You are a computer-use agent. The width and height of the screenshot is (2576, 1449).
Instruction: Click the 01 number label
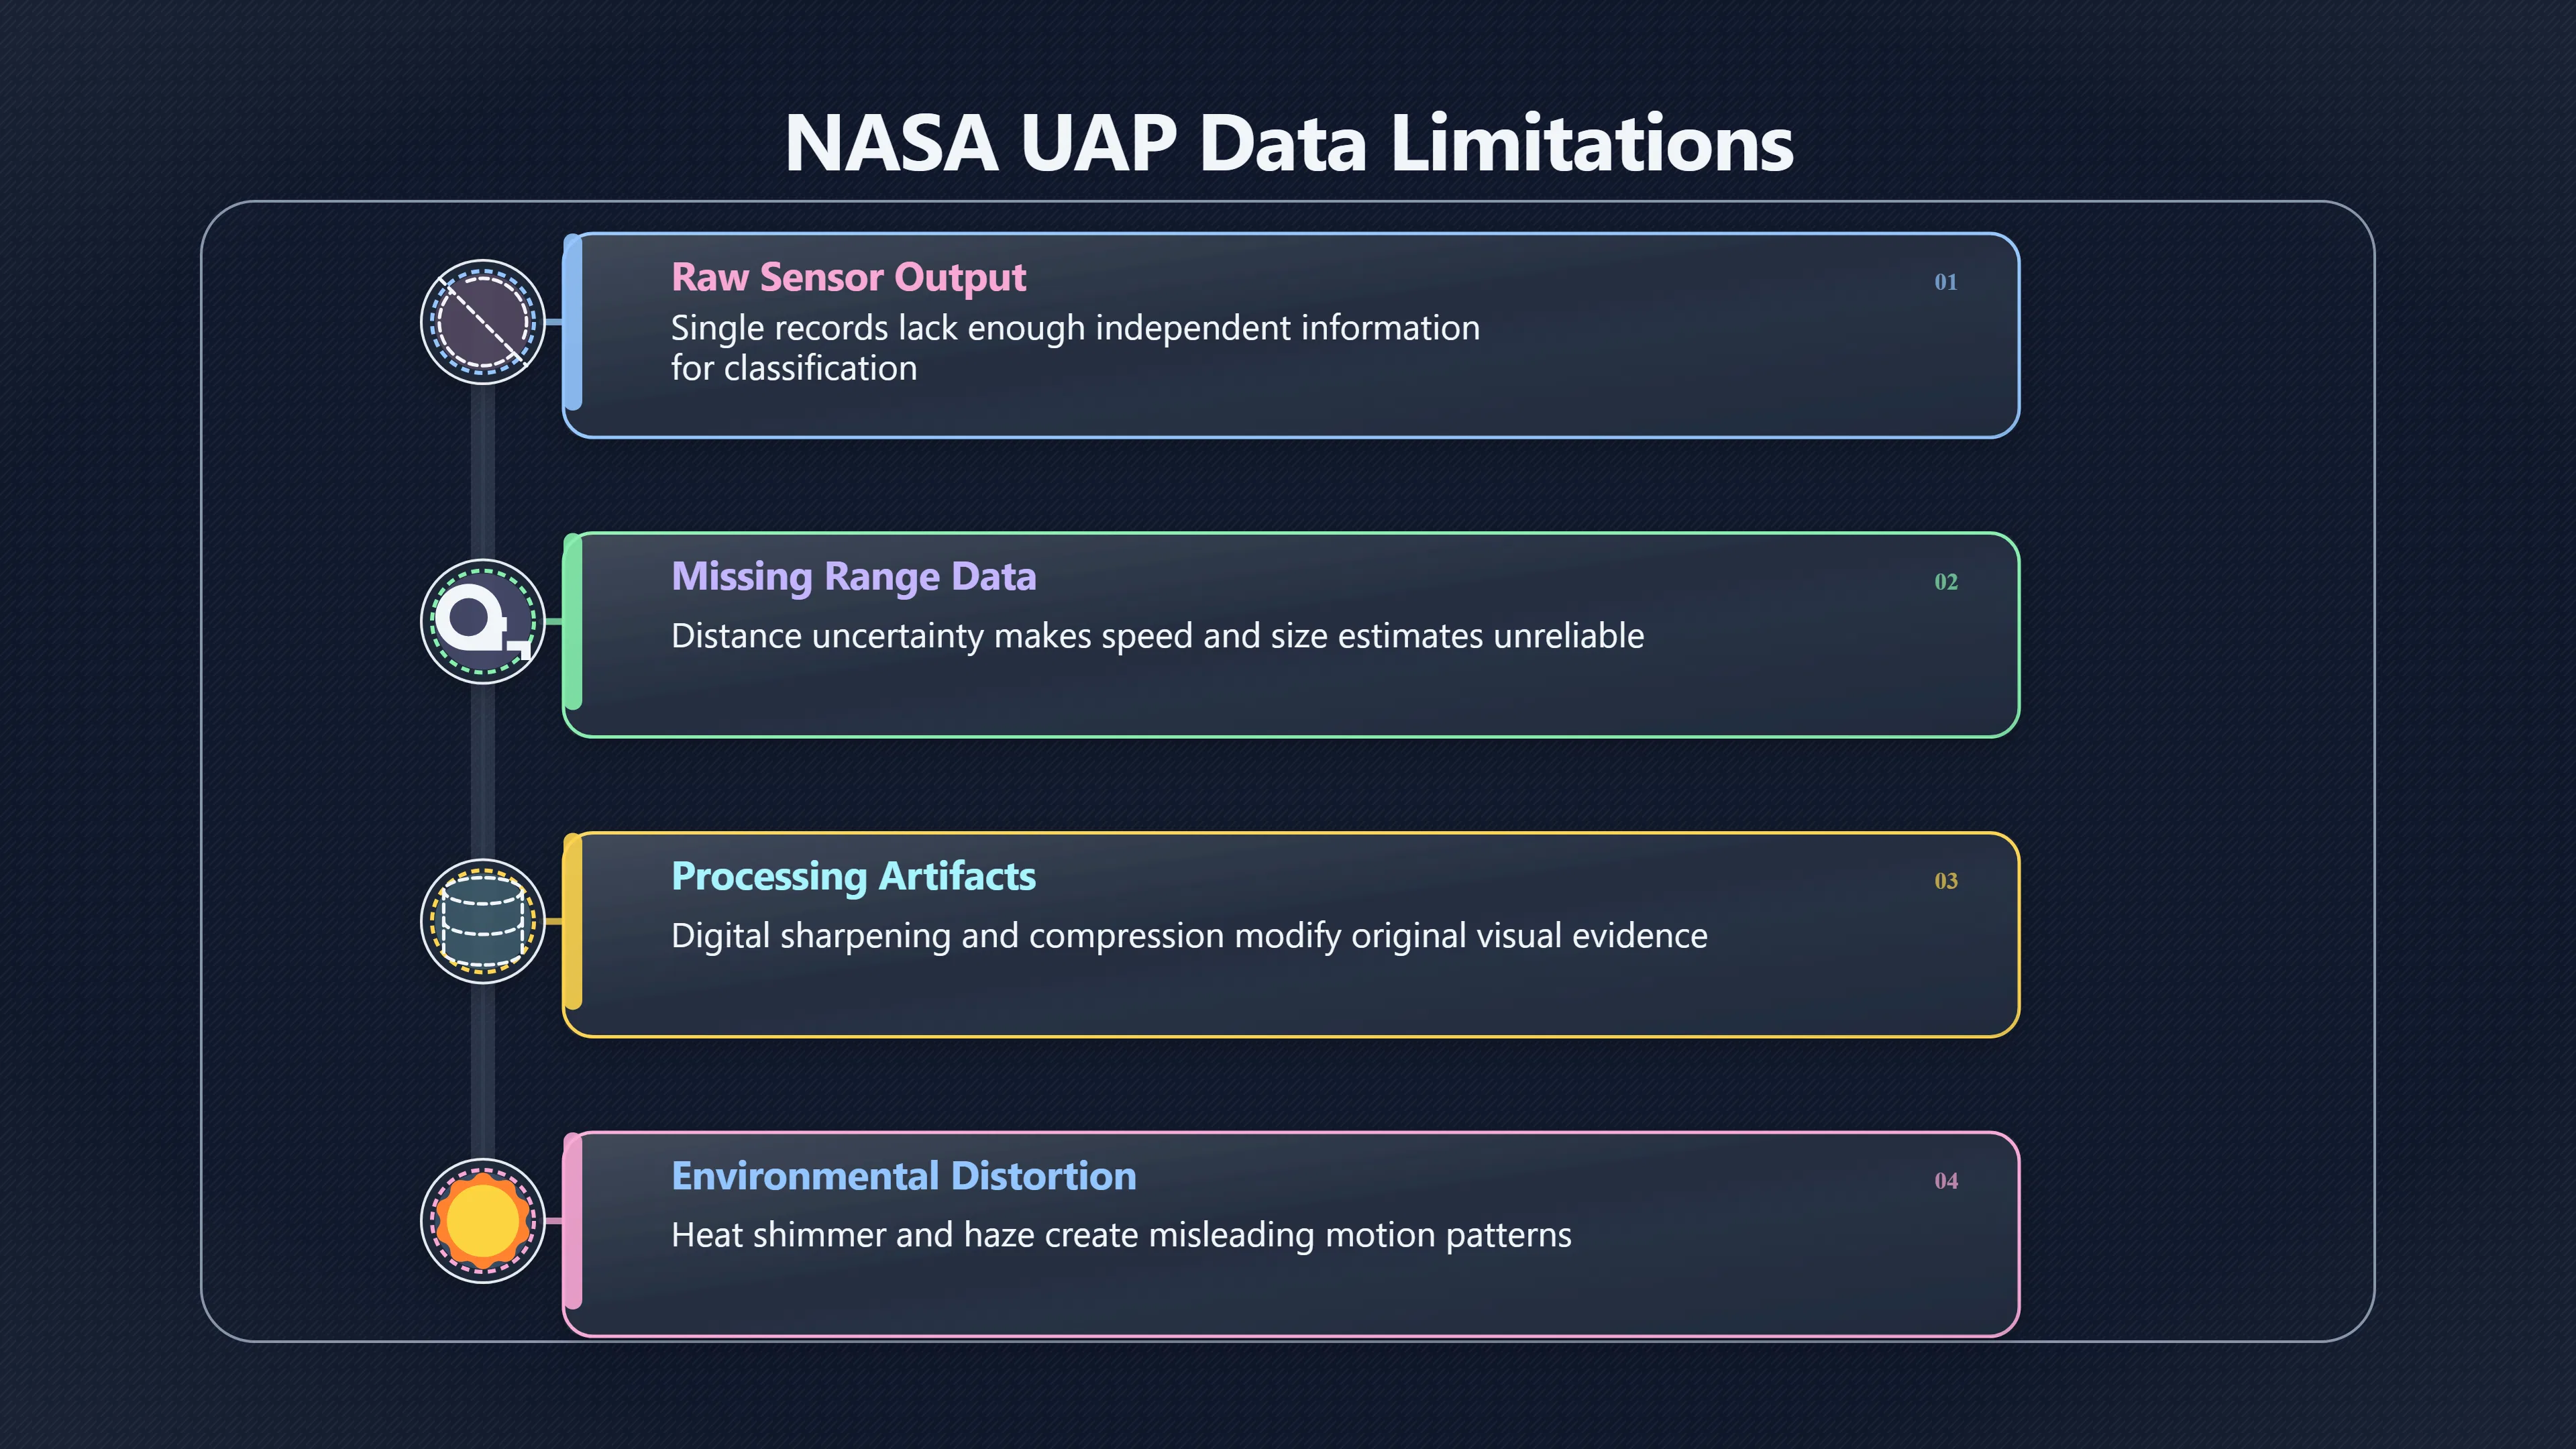pos(1945,282)
